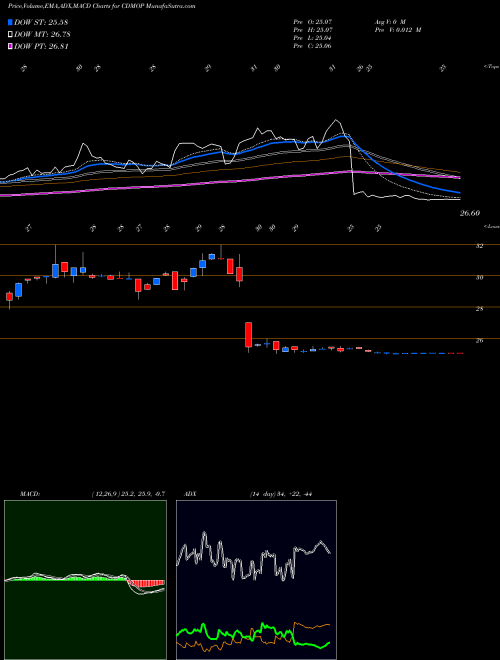Click the MACD panel title label
Screen dimensions: 500x660
coord(30,494)
